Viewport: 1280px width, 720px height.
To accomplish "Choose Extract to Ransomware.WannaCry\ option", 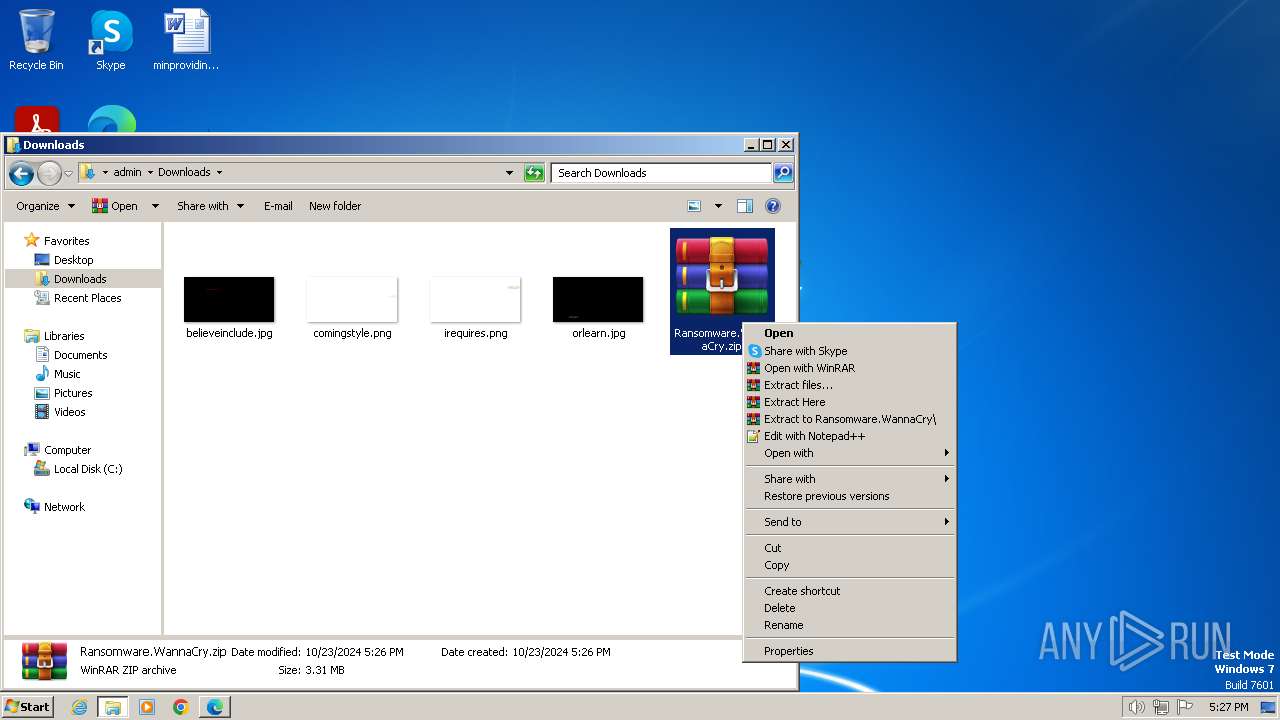I will [850, 419].
